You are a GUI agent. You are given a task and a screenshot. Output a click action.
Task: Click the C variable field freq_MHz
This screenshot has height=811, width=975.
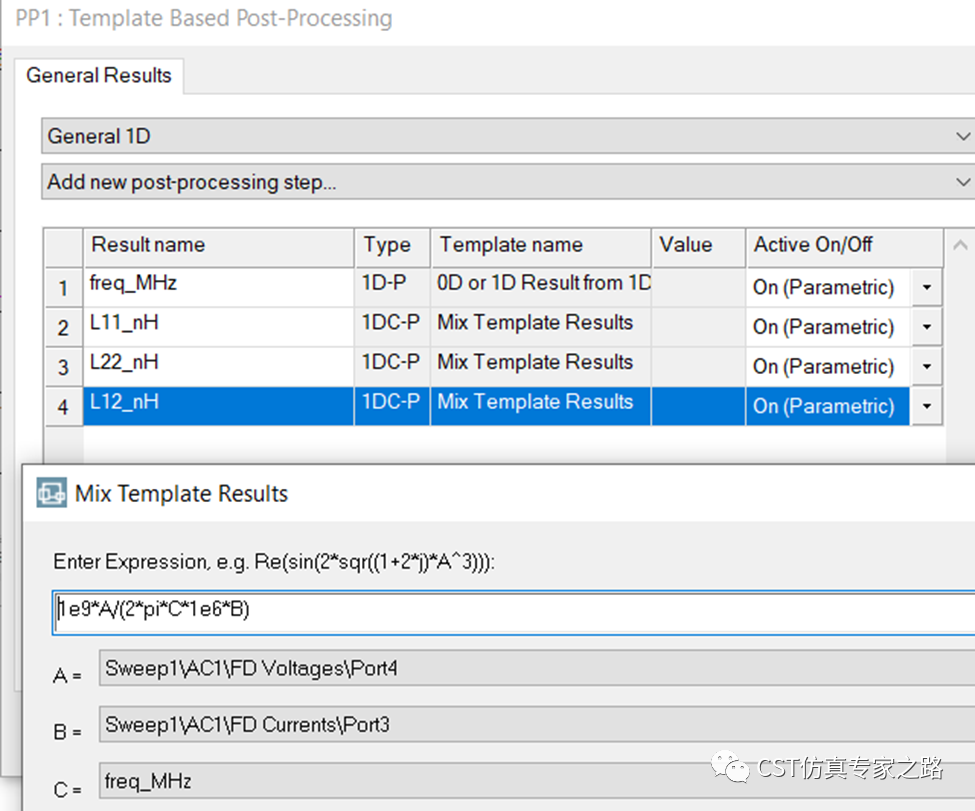pos(537,781)
